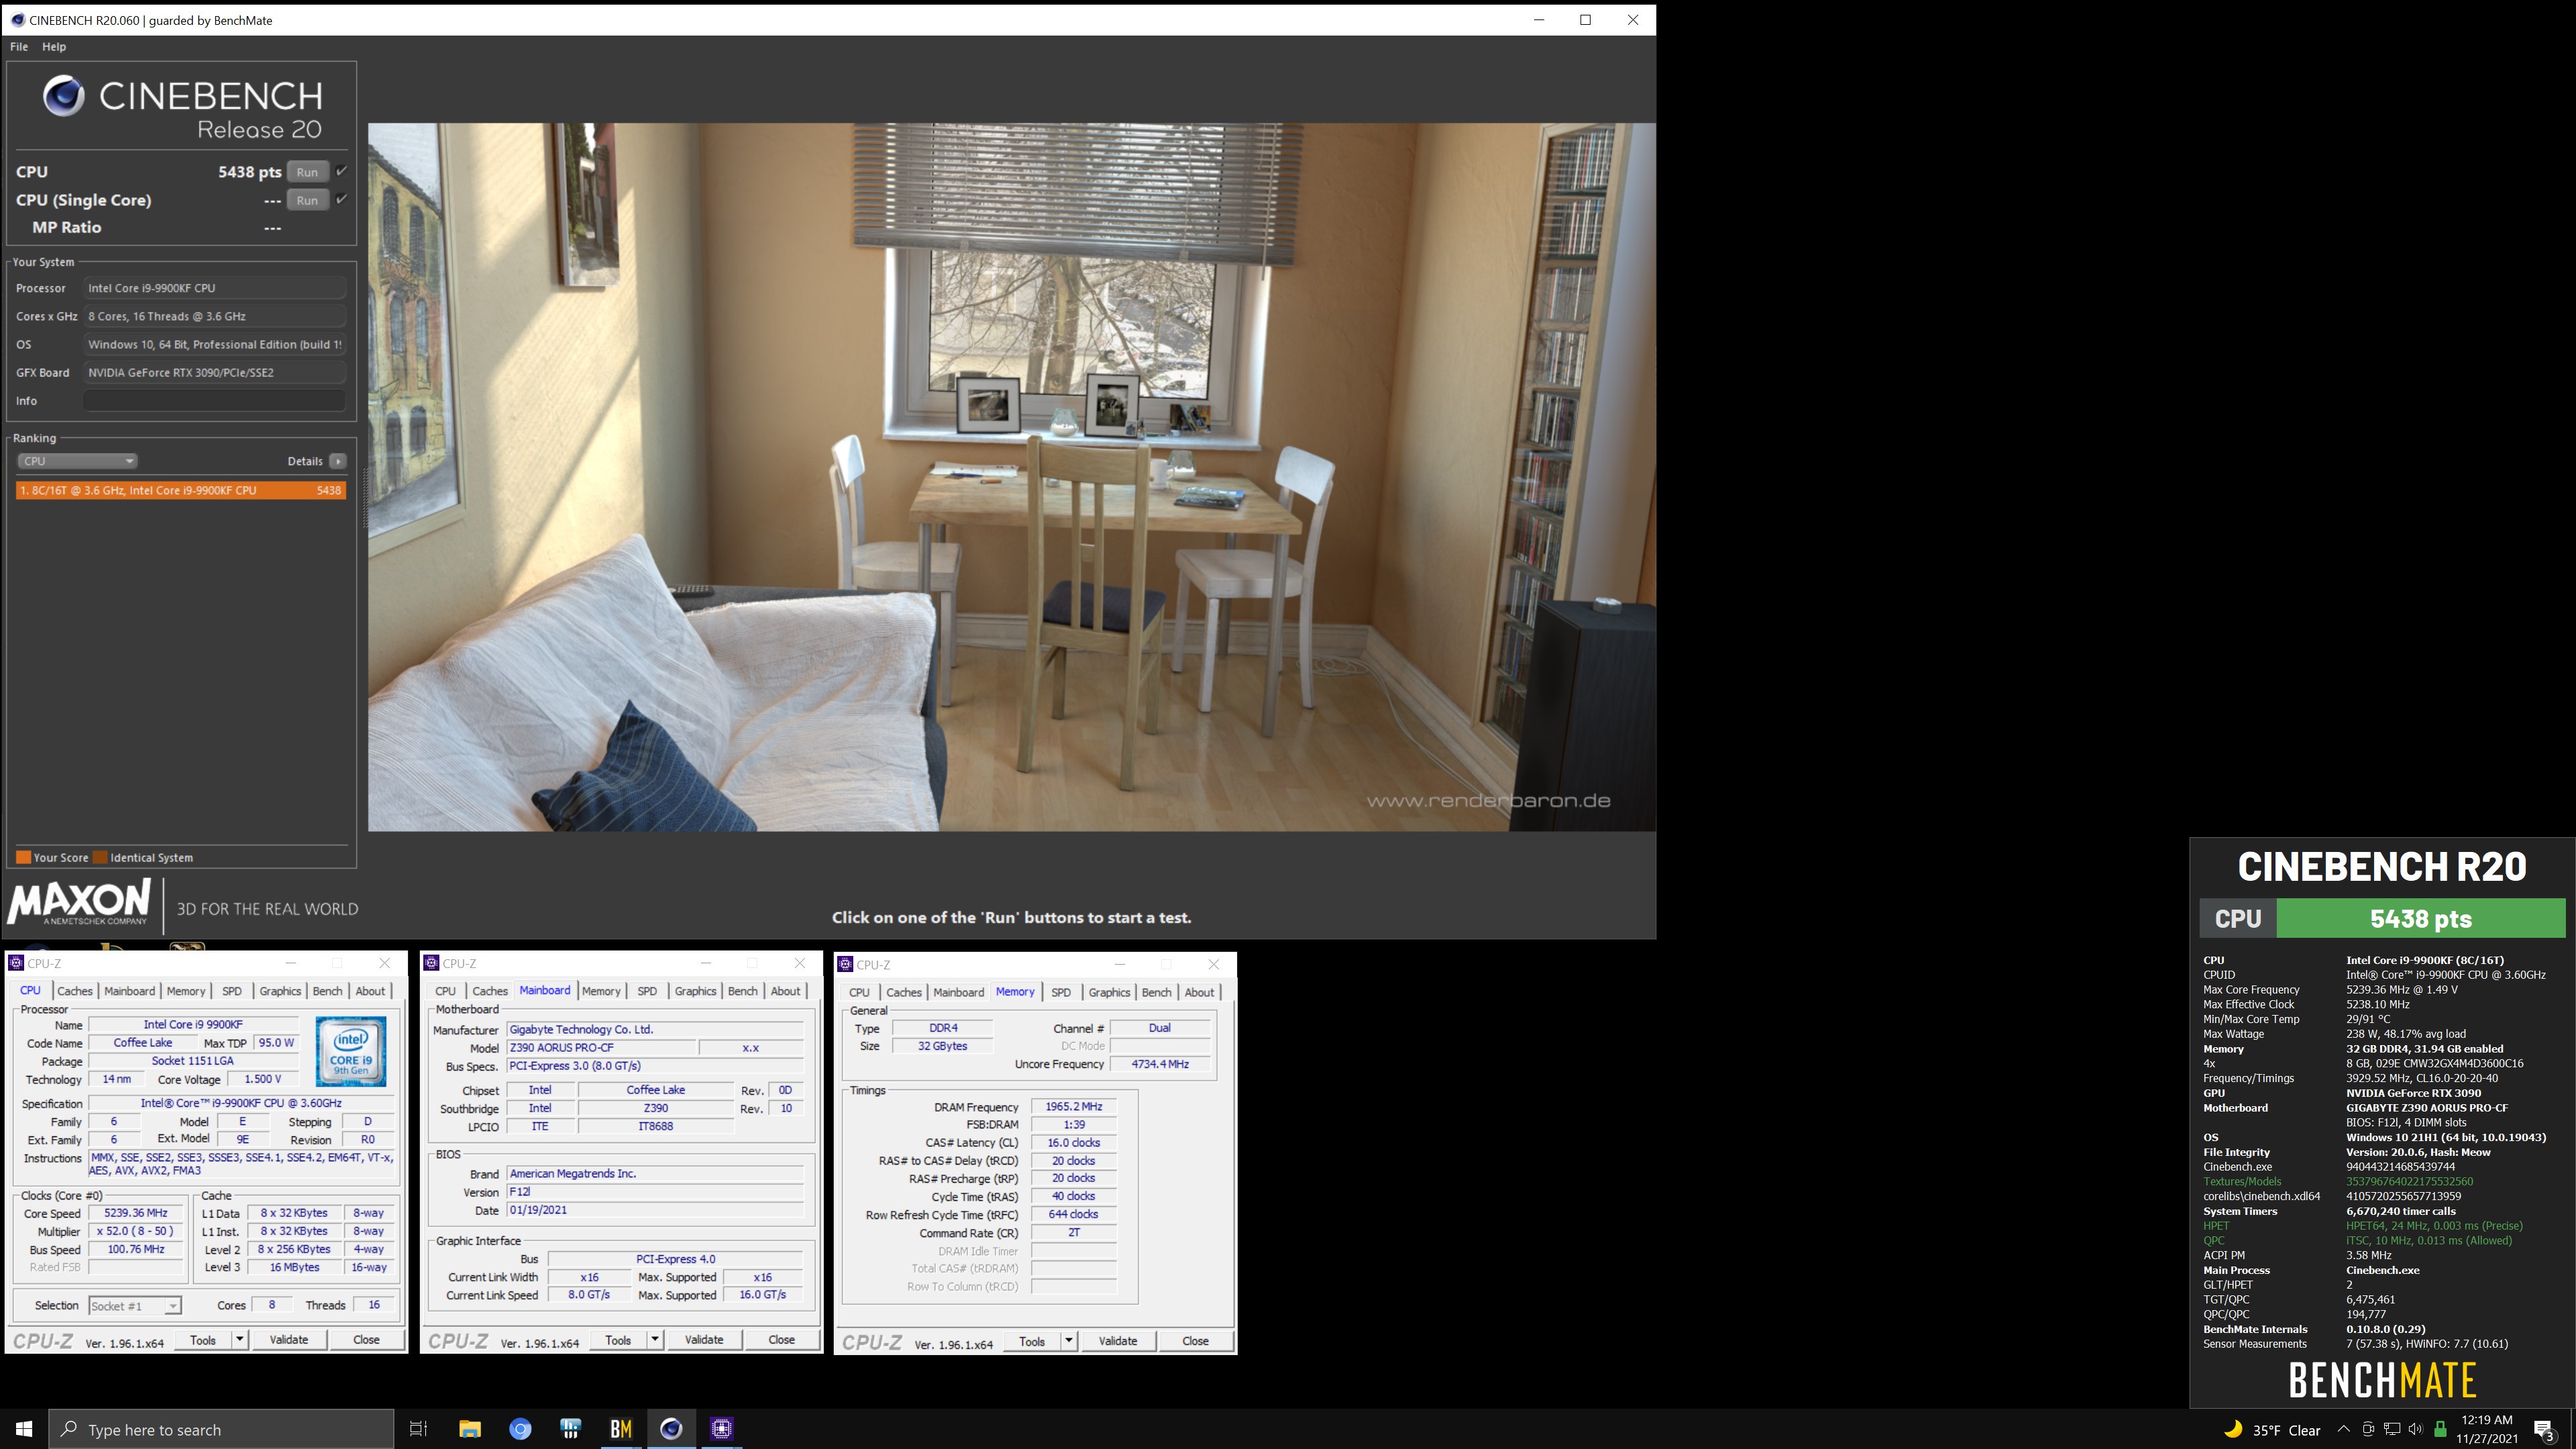Click the weather moon icon in taskbar
This screenshot has width=2576, height=1449.
(2233, 1429)
